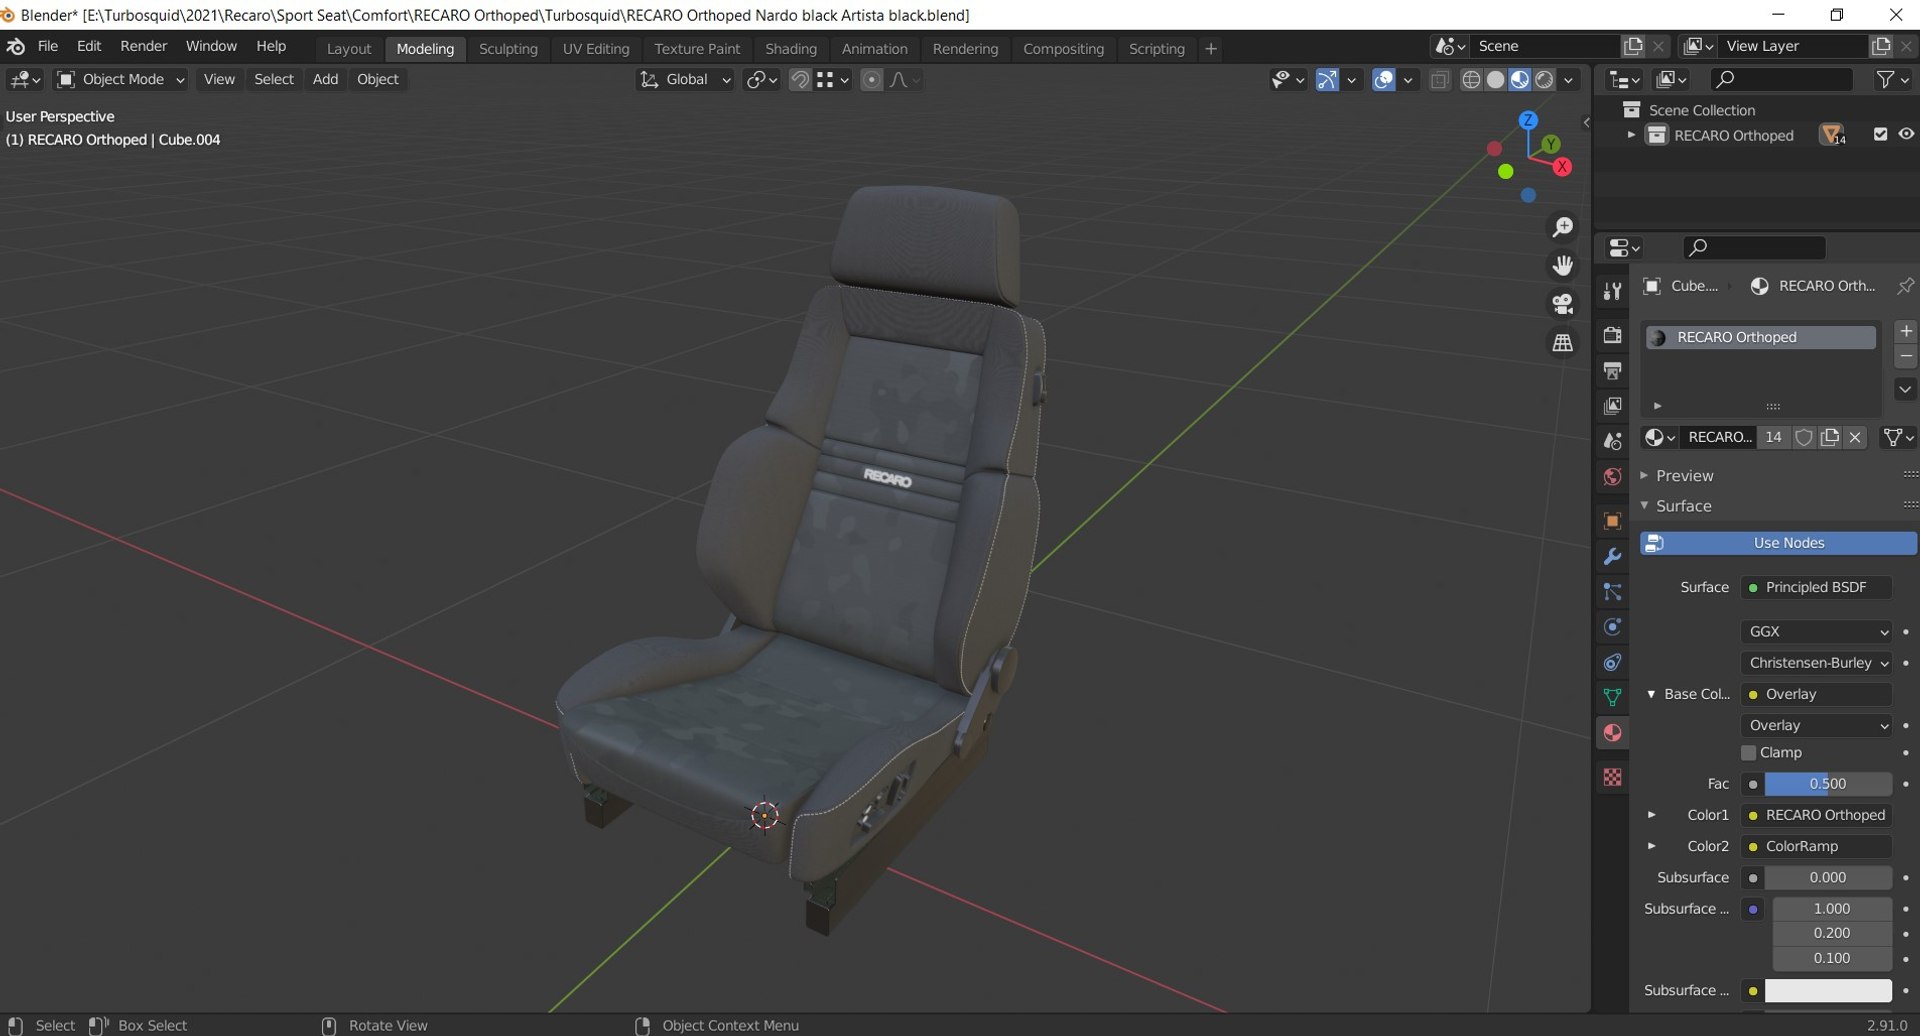Collapse the Base Color input
1920x1036 pixels.
1651,694
